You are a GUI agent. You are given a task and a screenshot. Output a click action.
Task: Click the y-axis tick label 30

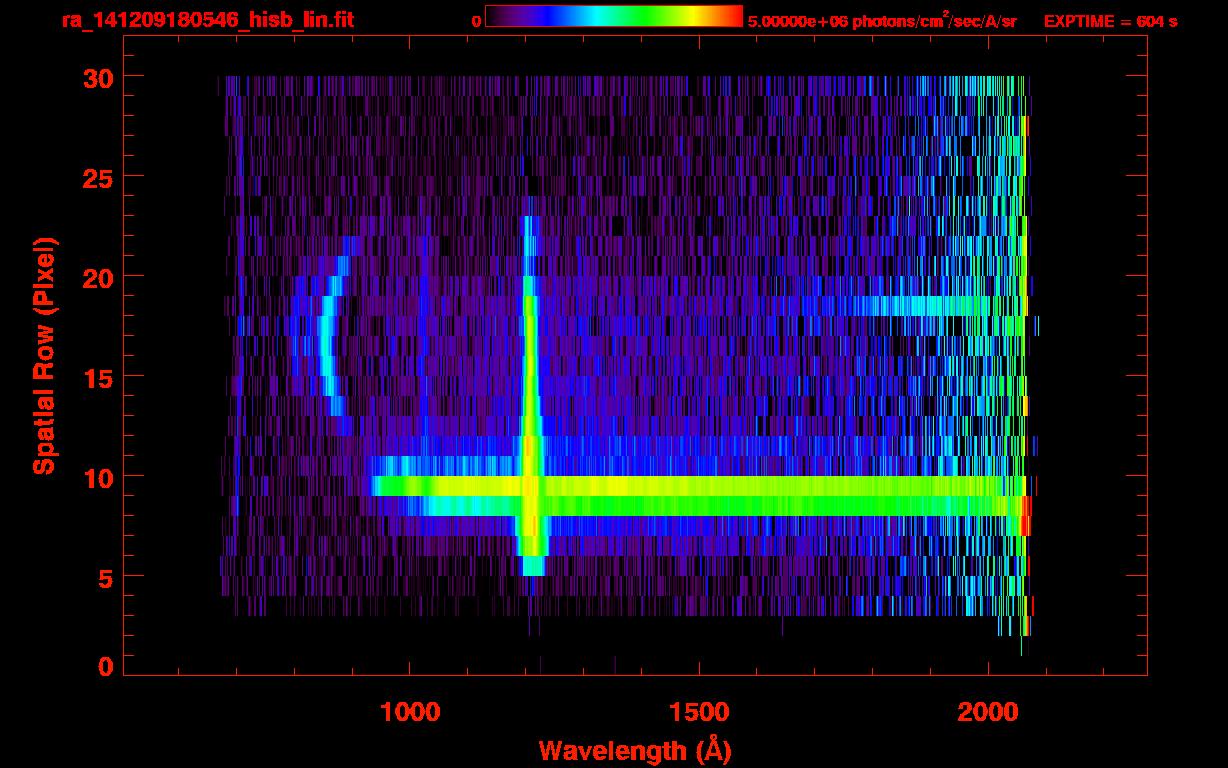98,77
